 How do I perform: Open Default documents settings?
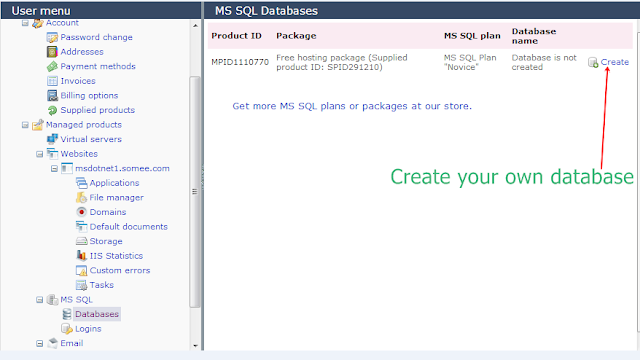coord(129,227)
